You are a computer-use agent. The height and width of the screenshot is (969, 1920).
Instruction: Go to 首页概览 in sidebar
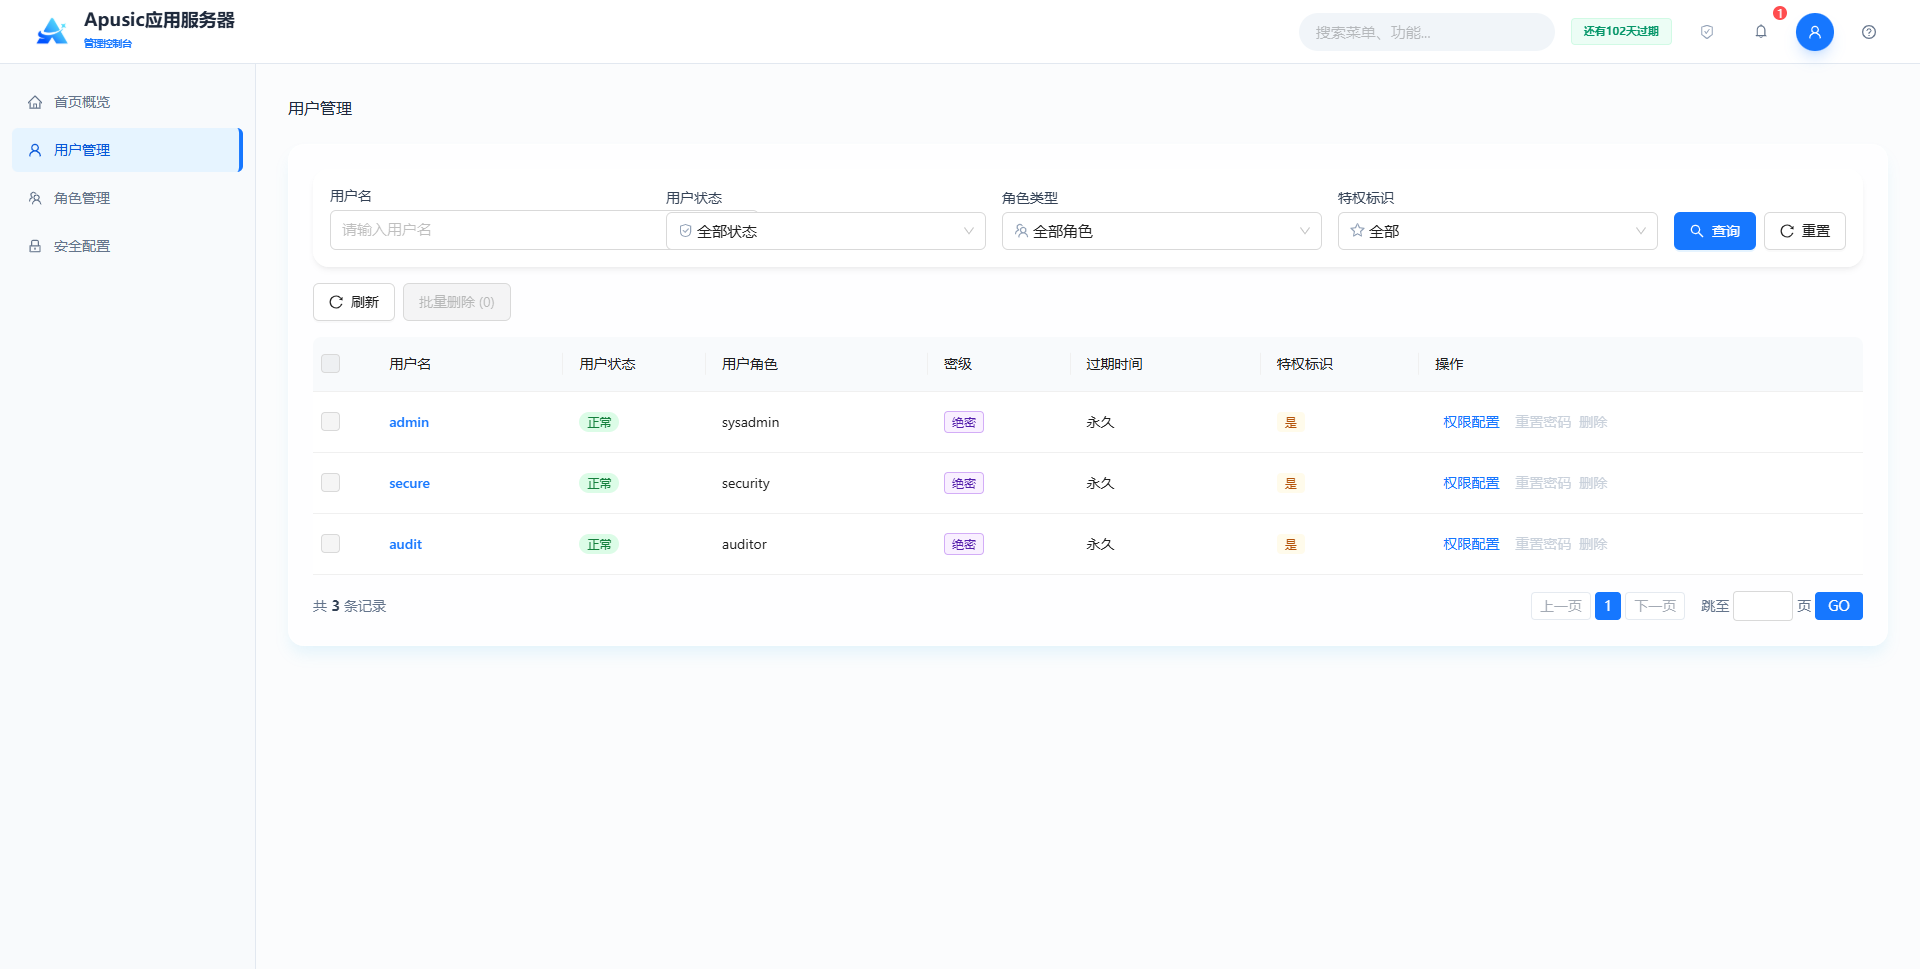click(127, 102)
